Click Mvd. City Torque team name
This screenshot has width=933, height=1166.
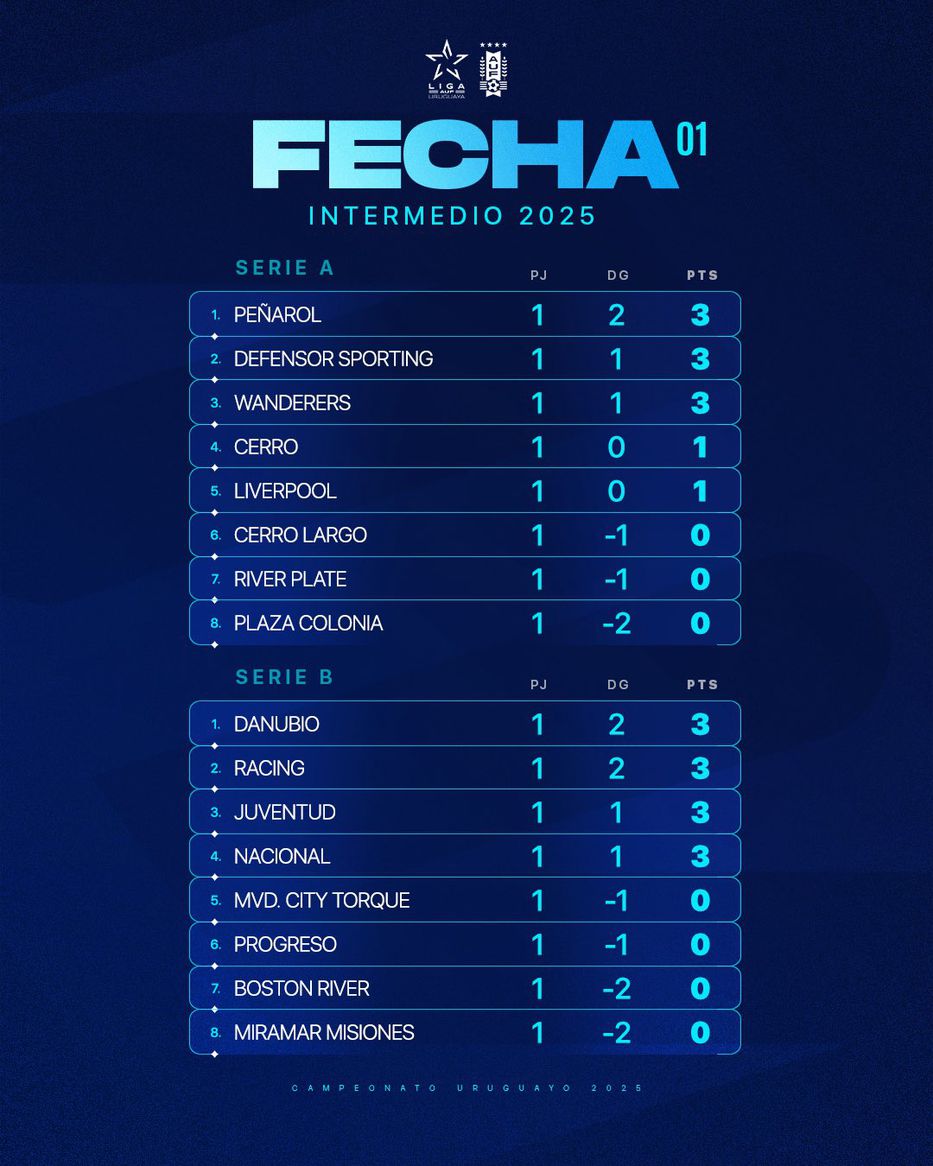point(322,901)
